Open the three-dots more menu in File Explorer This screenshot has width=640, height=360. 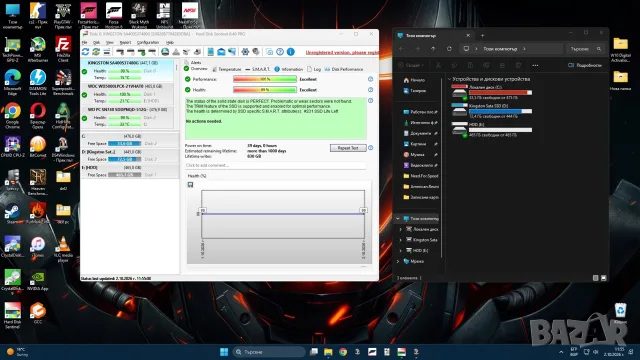pos(535,65)
